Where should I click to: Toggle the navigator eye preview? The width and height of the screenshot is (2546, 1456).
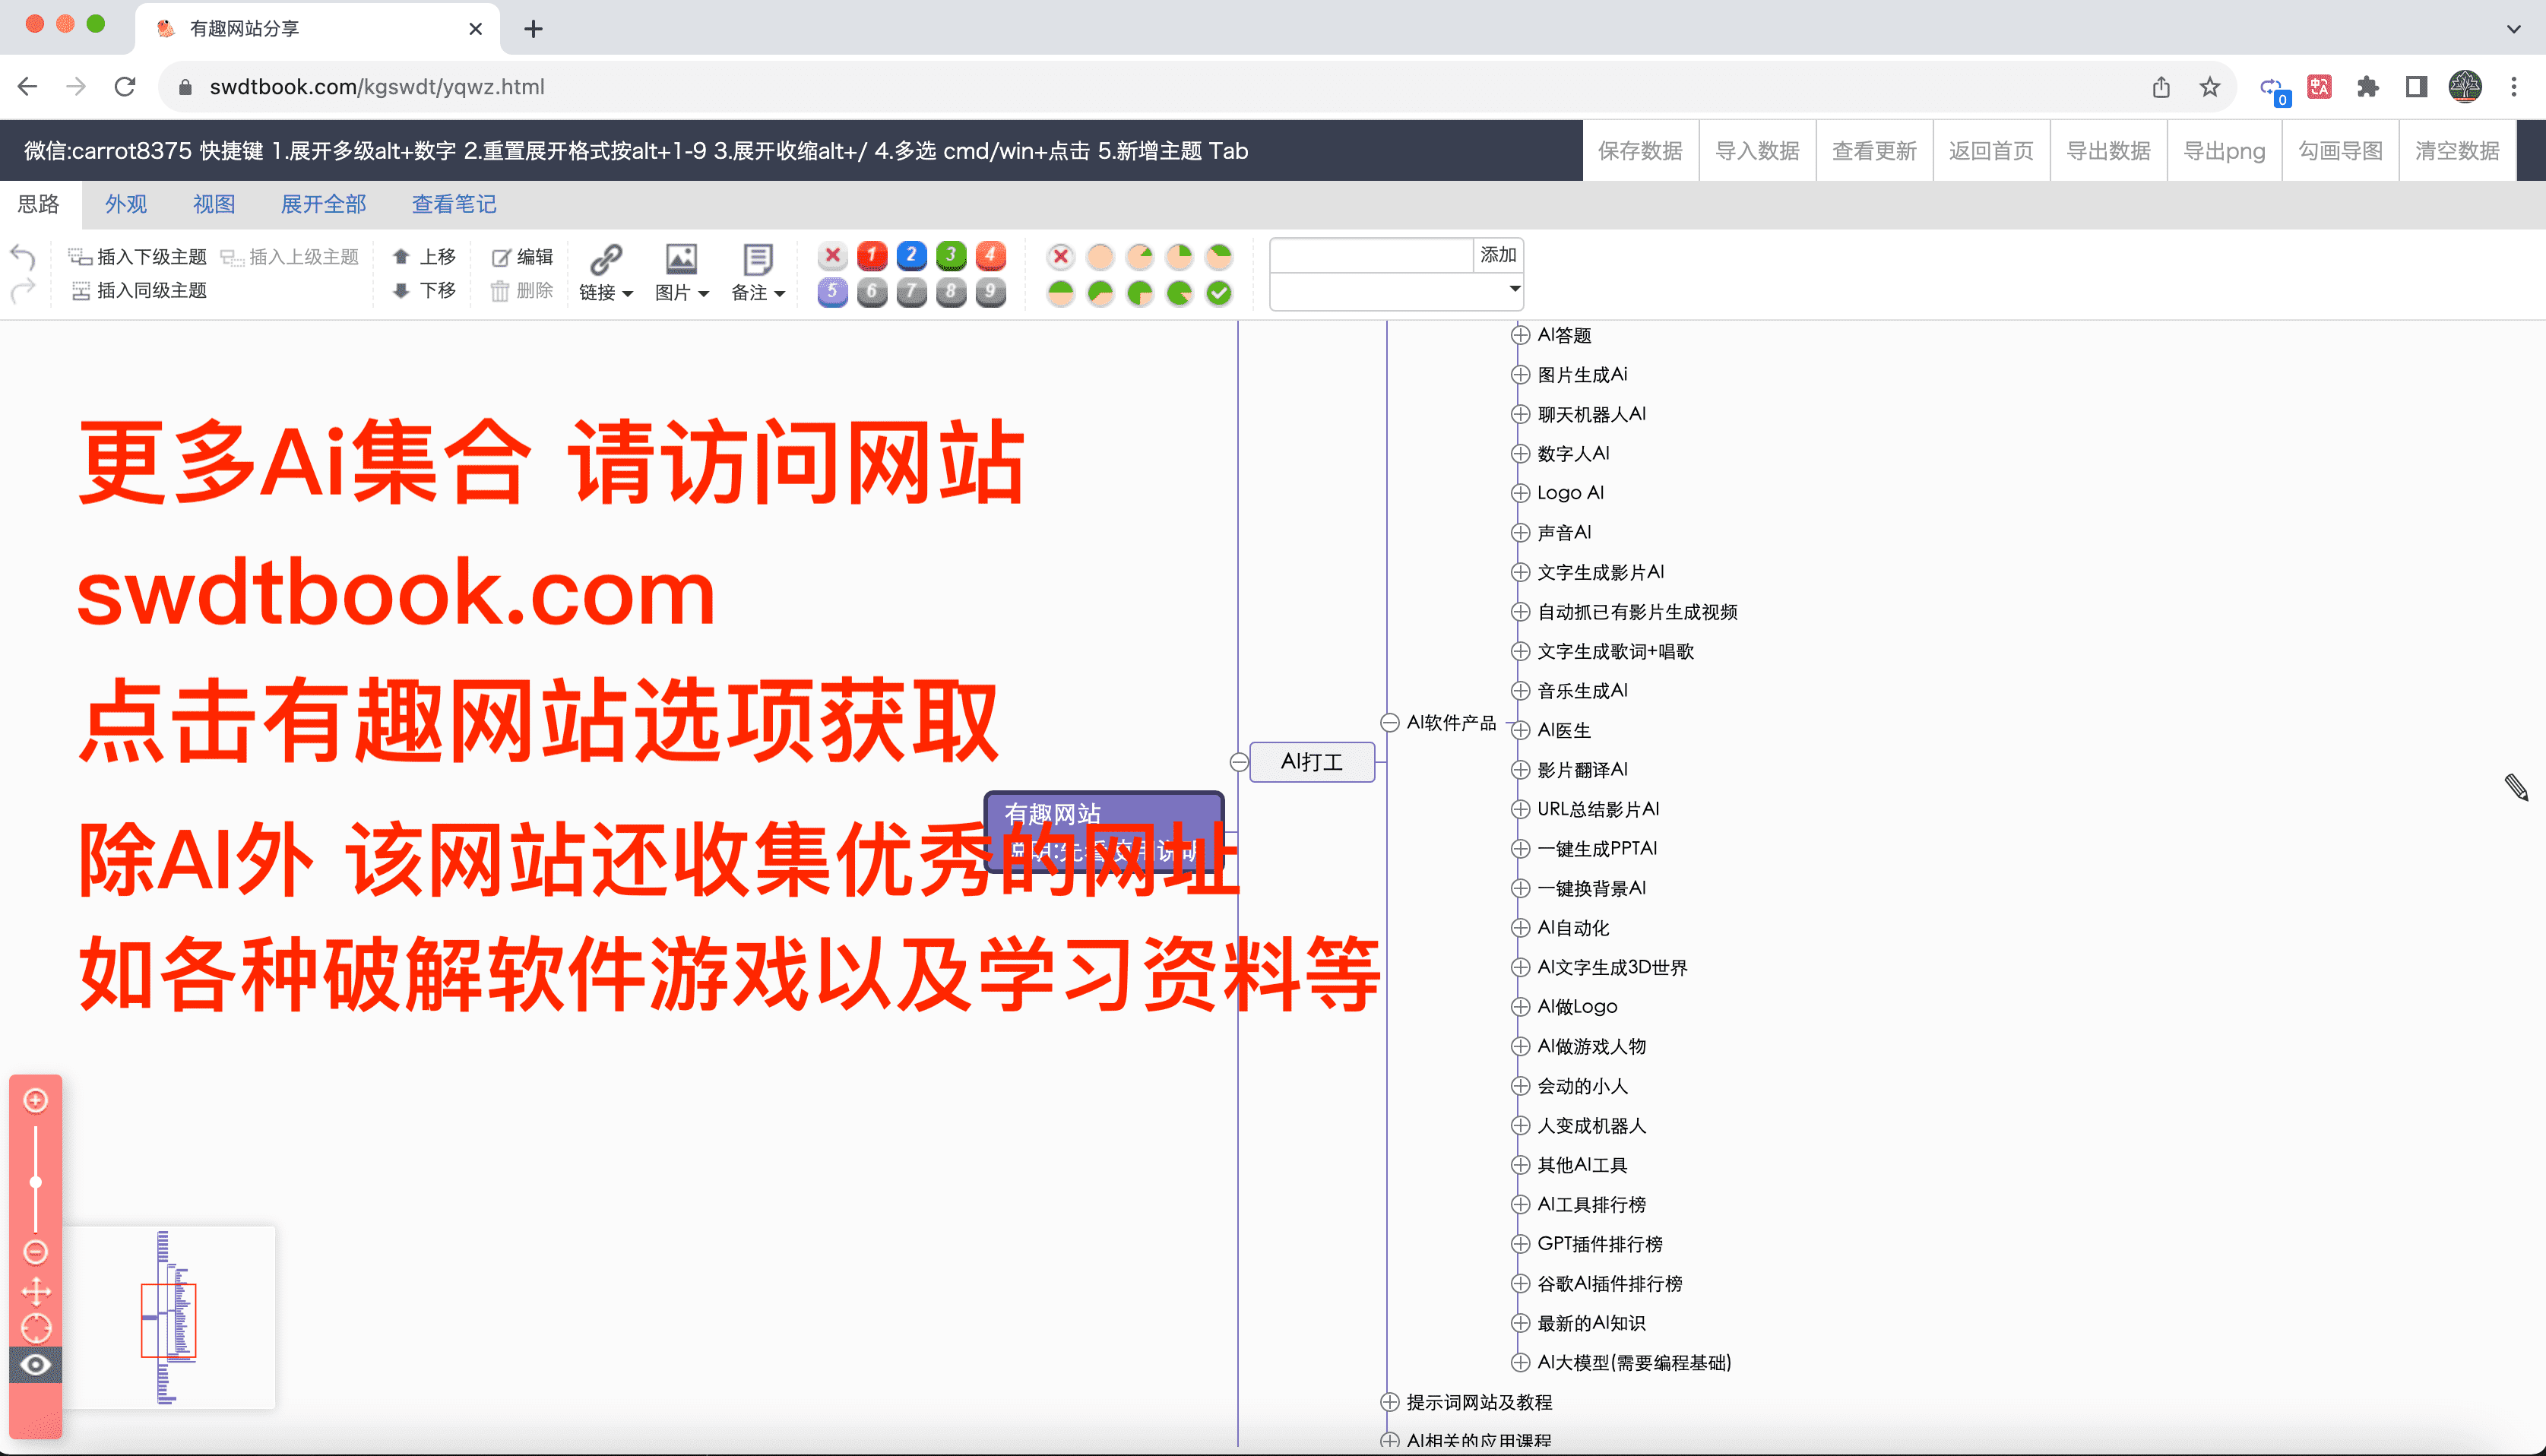(x=36, y=1365)
